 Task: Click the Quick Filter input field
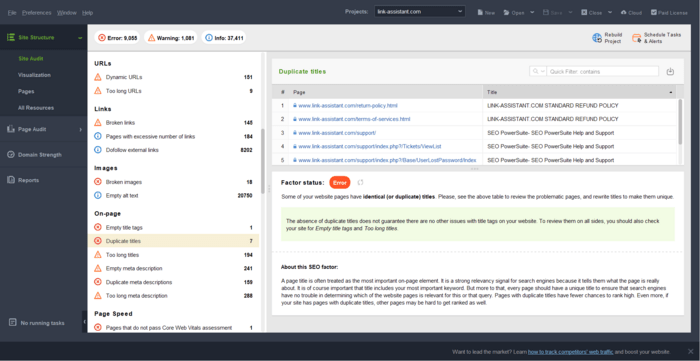602,71
